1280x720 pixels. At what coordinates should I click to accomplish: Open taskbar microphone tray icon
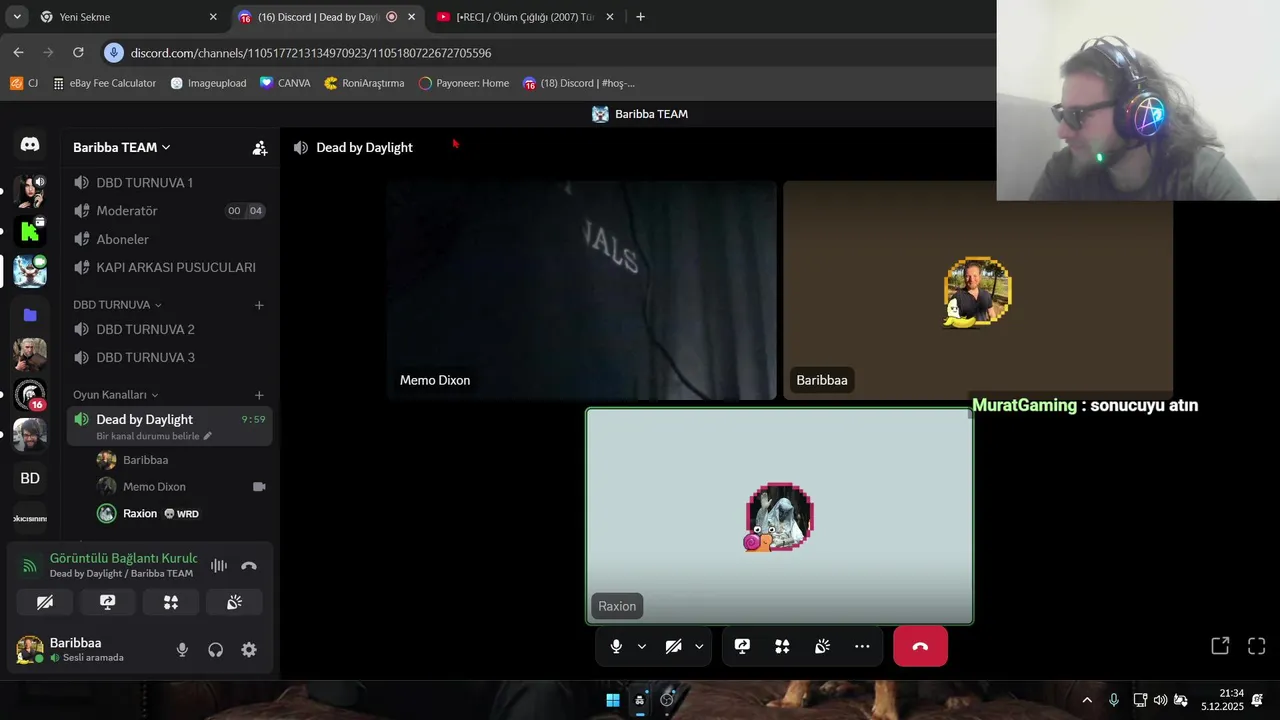click(1113, 700)
